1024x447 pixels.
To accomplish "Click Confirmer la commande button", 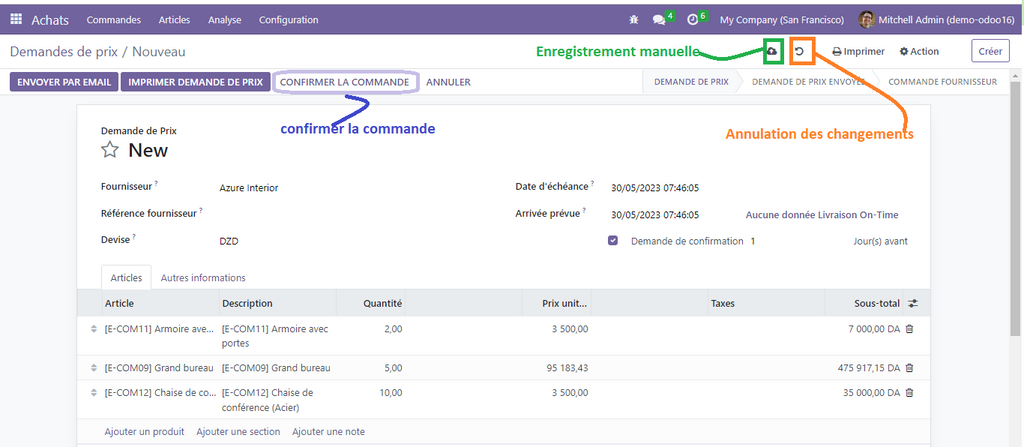I will click(345, 82).
